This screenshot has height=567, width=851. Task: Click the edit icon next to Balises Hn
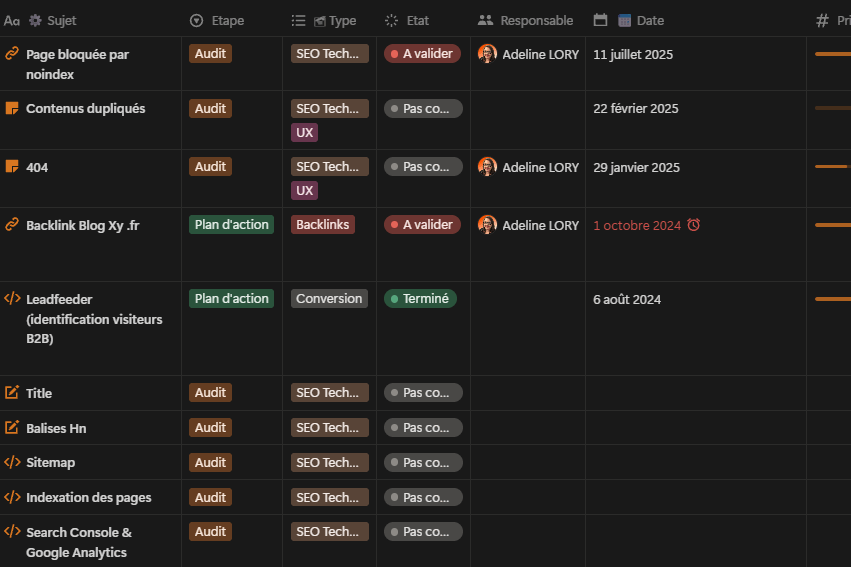coord(12,428)
